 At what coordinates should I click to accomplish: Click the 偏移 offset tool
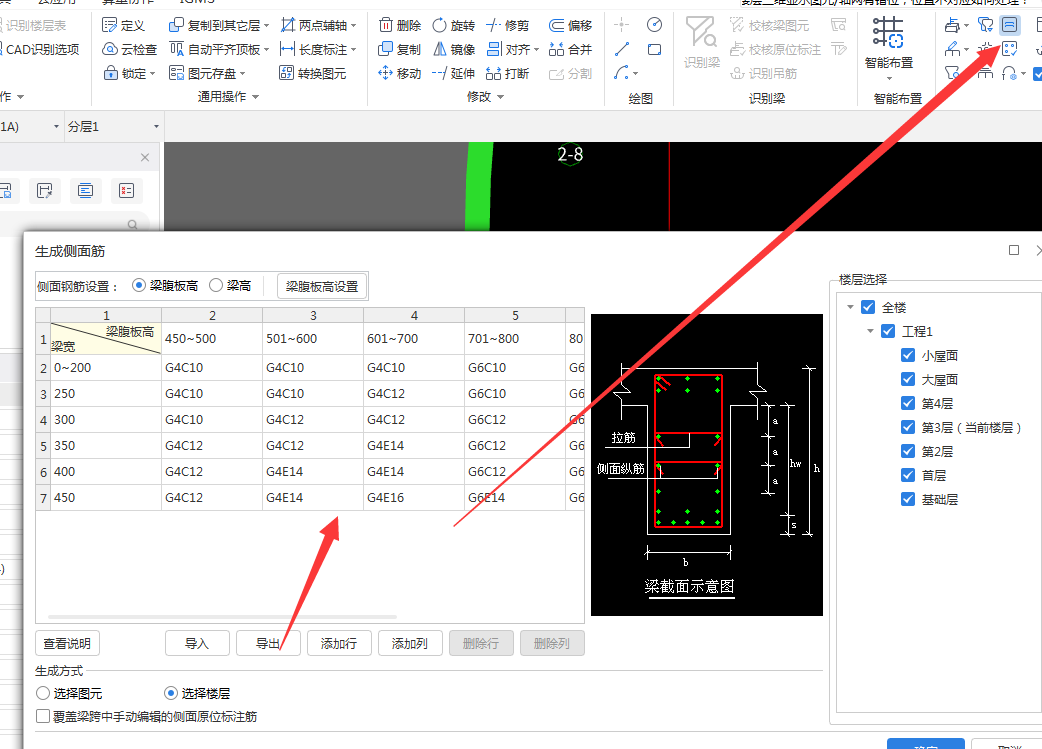click(x=570, y=25)
